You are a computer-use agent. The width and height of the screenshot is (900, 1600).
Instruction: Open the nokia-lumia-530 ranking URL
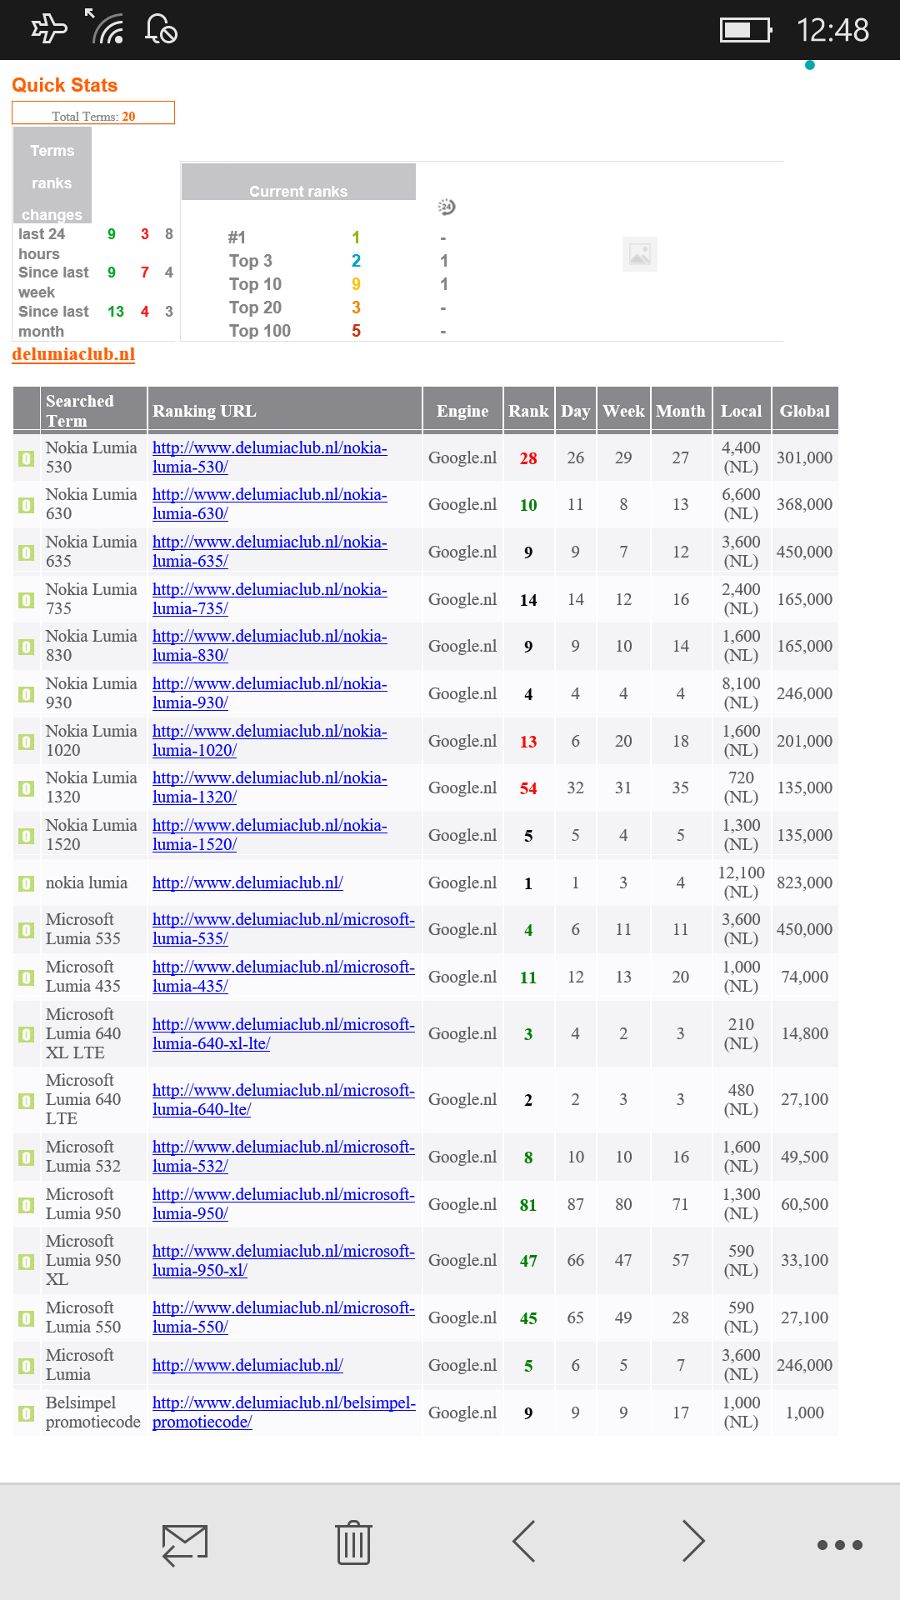pos(269,457)
